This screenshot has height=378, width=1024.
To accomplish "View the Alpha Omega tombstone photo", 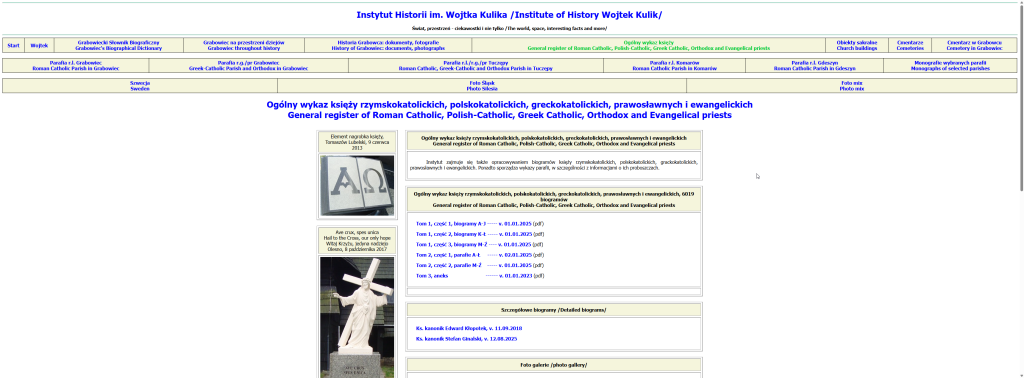I will tap(357, 185).
